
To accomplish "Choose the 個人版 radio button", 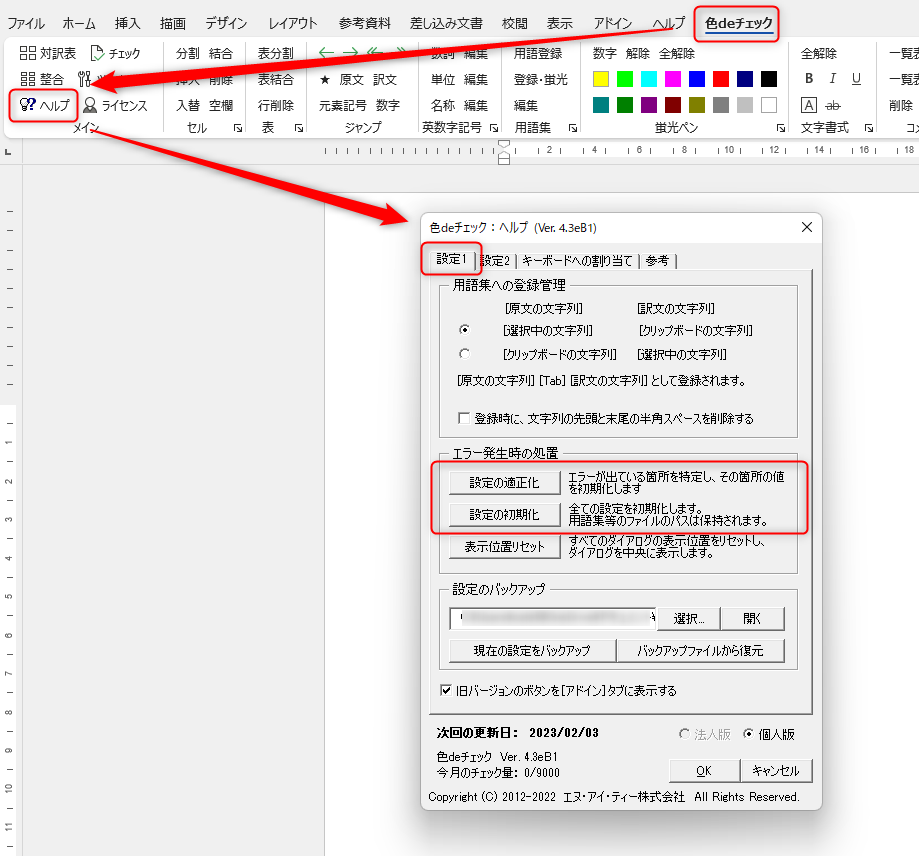I will (748, 734).
